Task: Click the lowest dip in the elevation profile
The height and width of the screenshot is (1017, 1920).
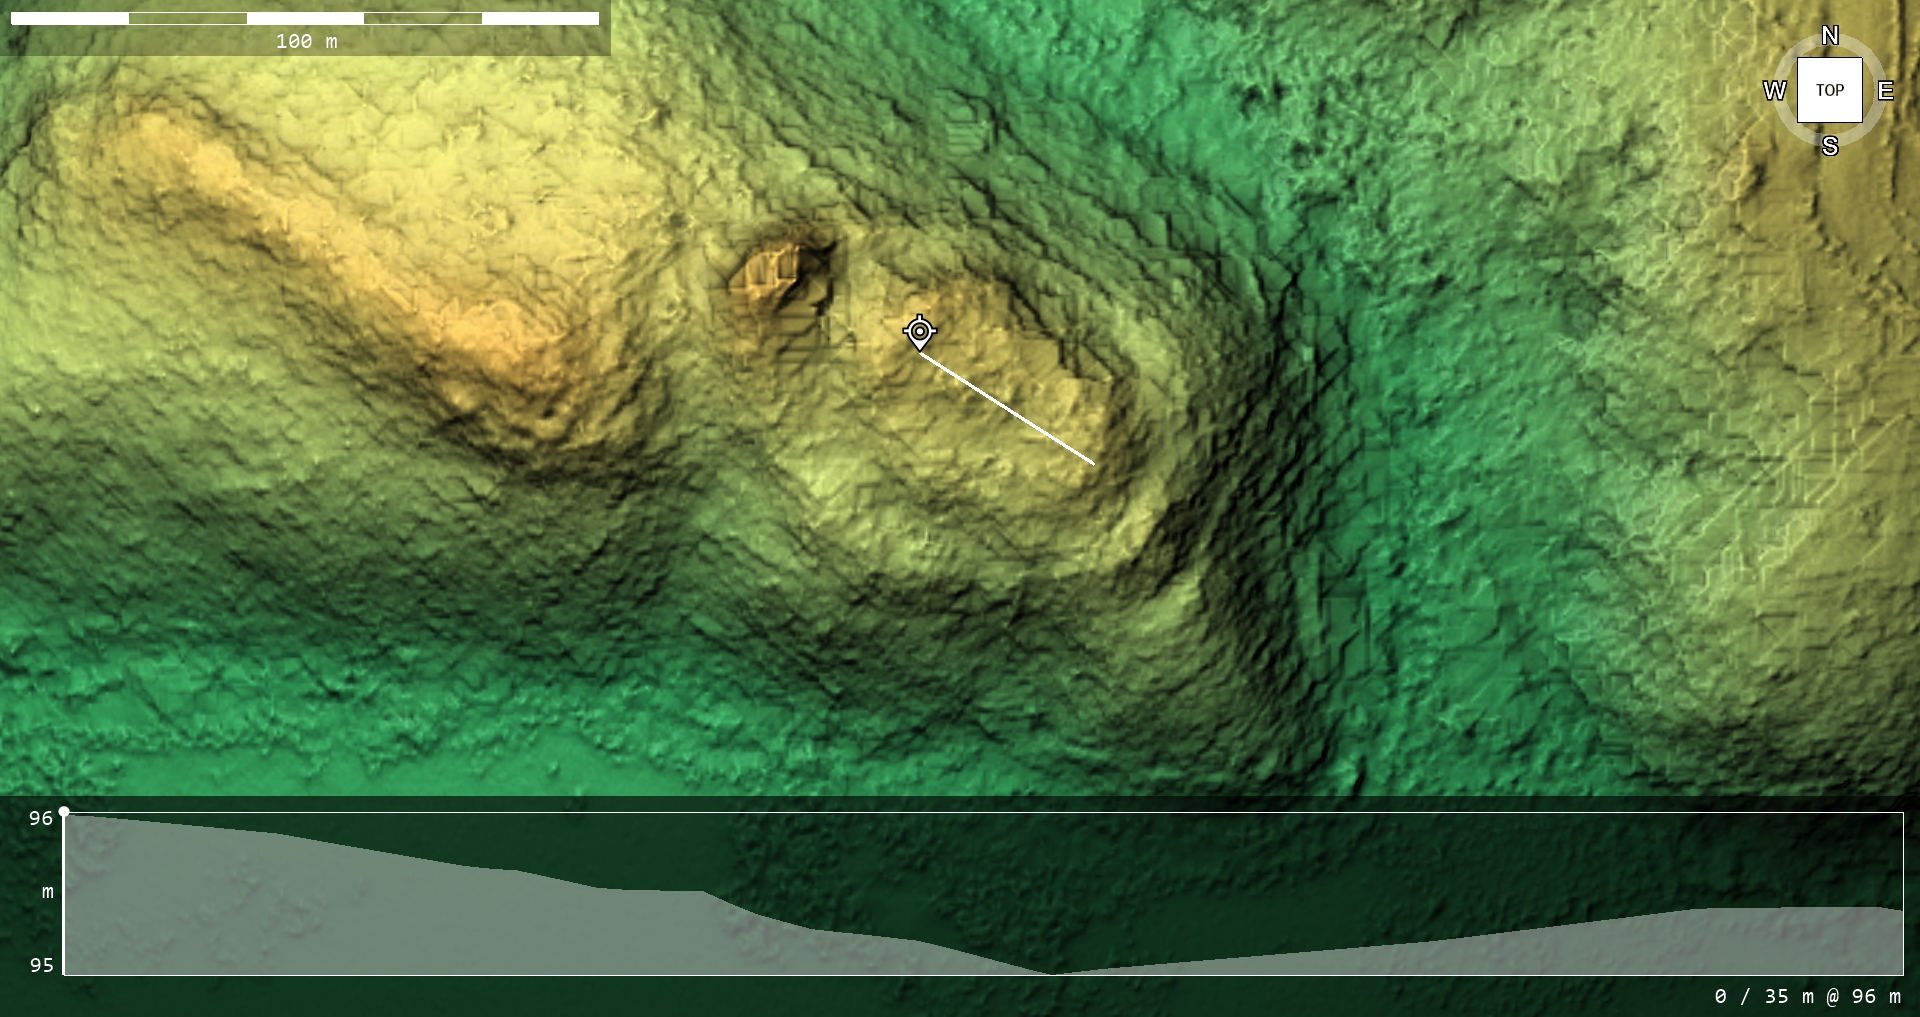Action: coord(1052,972)
